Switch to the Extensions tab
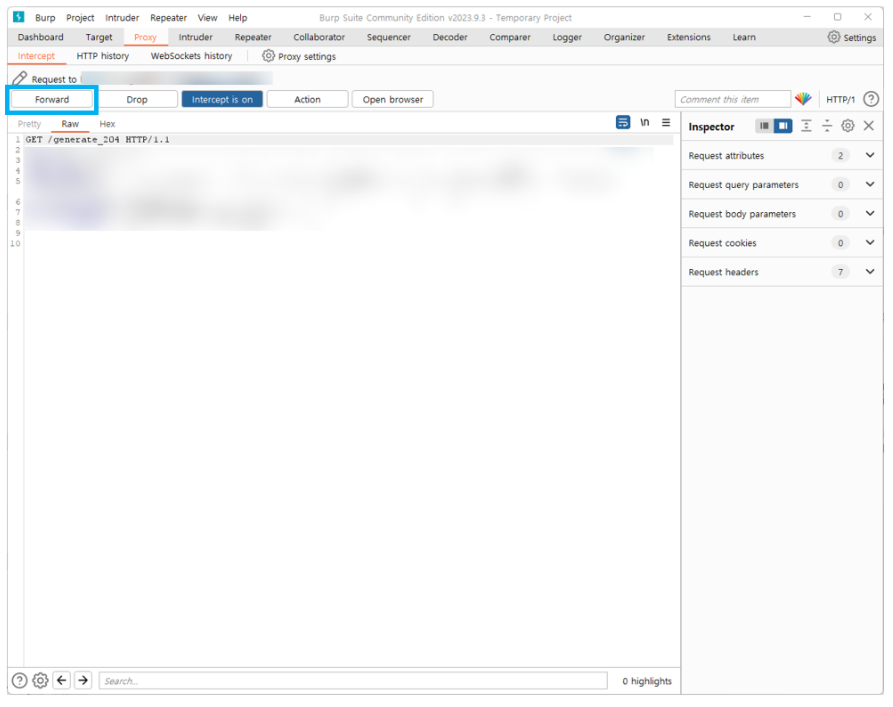This screenshot has width=893, height=707. [x=689, y=37]
